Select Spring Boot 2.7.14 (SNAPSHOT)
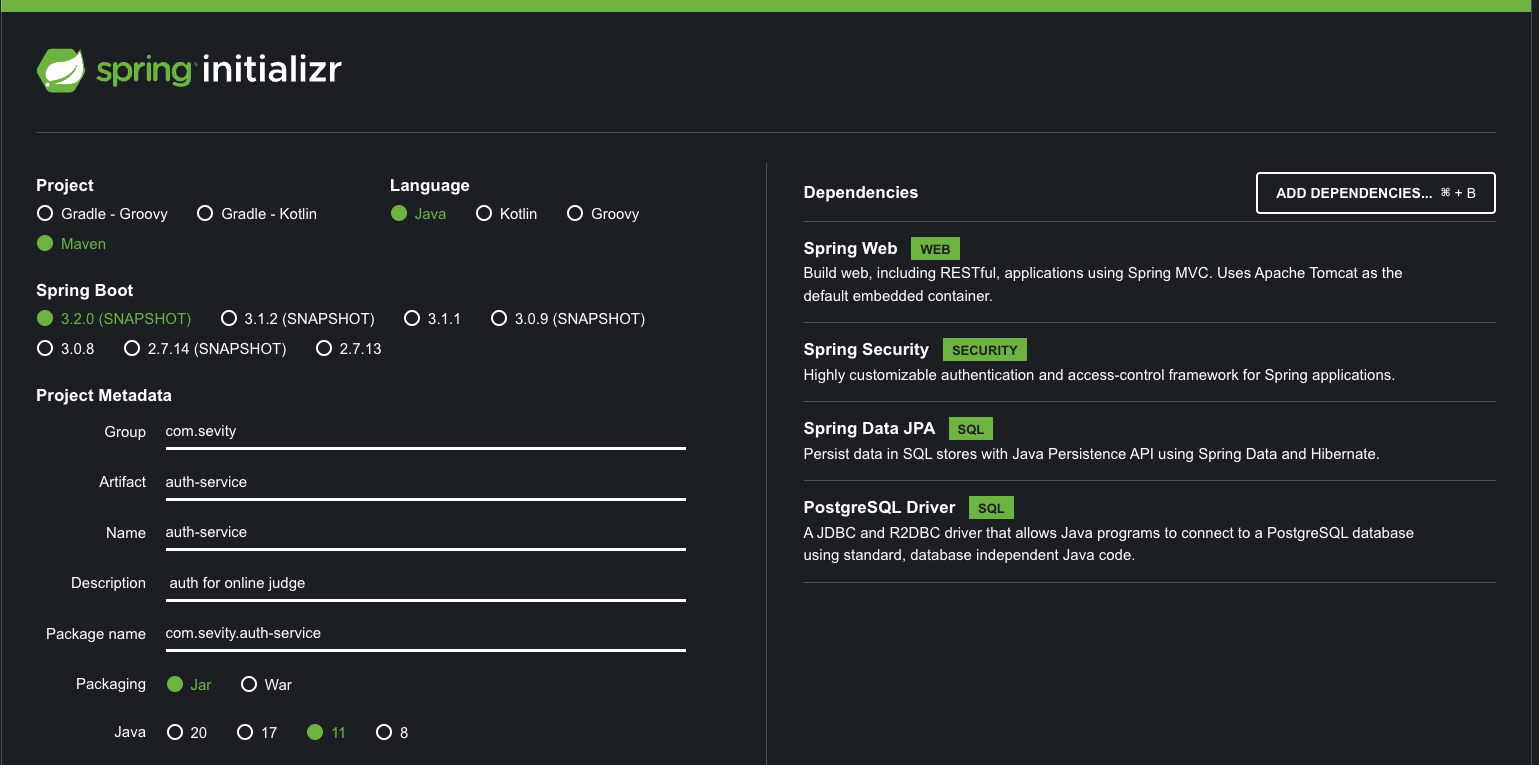1539x765 pixels. (x=205, y=349)
